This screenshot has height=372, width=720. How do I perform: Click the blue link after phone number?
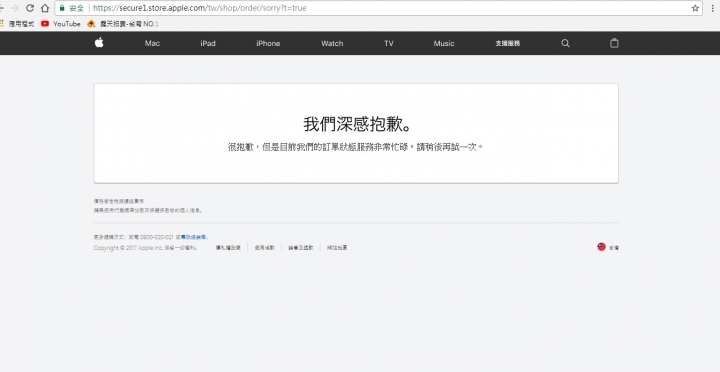pos(194,237)
